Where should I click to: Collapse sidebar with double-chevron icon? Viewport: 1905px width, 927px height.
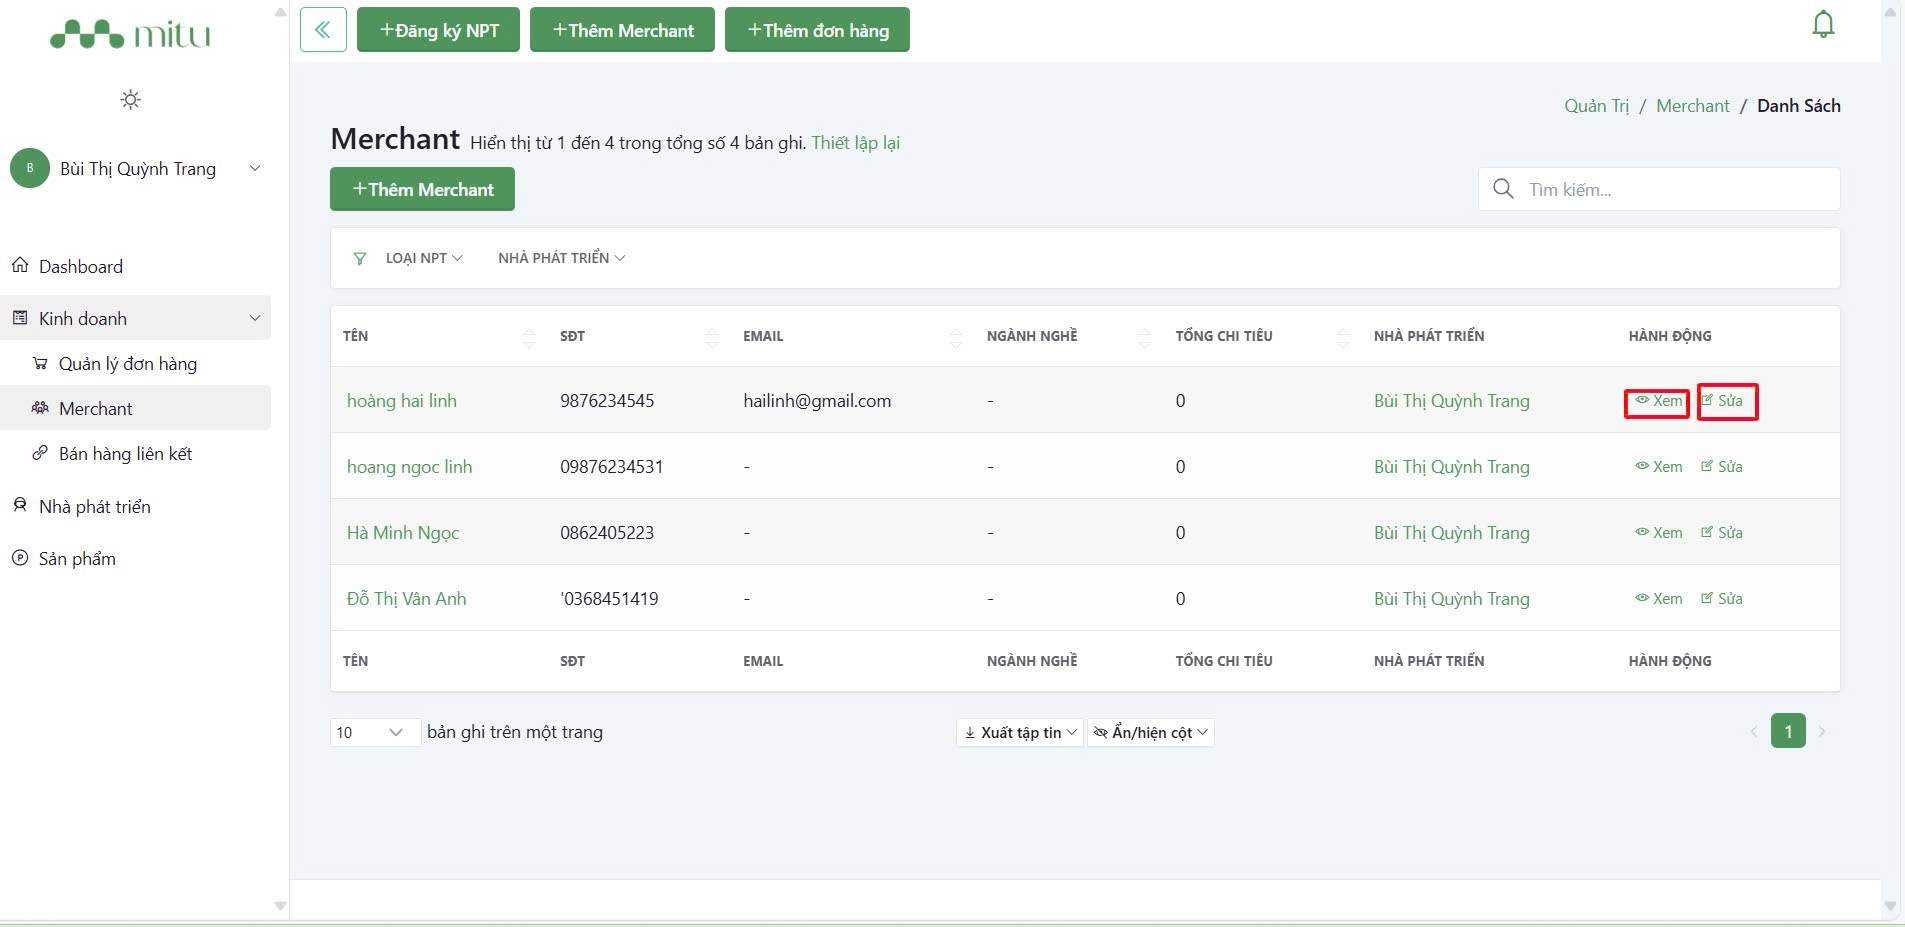(x=323, y=30)
